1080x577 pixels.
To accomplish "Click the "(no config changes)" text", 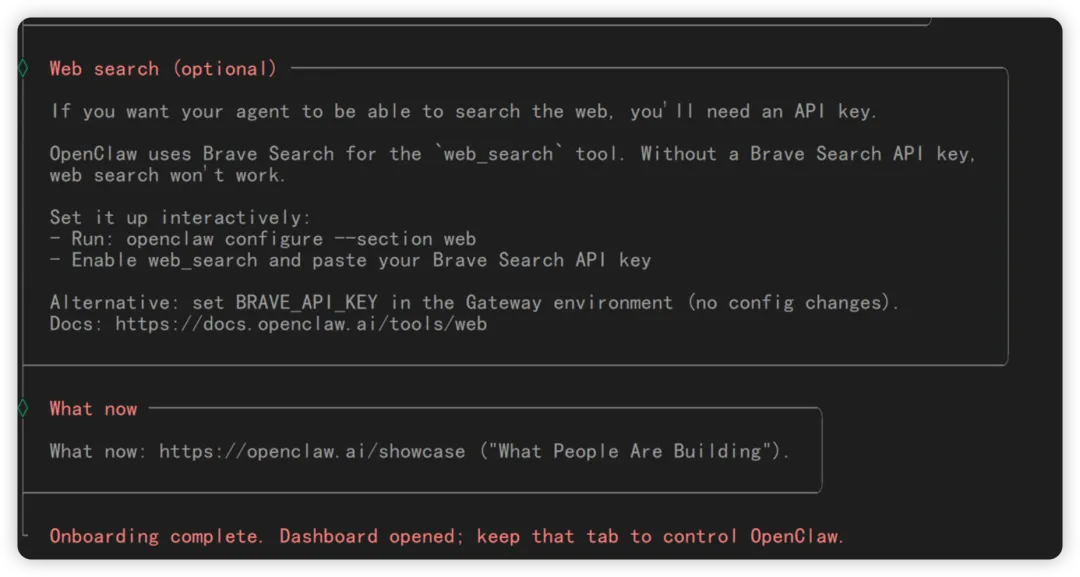I will click(790, 303).
